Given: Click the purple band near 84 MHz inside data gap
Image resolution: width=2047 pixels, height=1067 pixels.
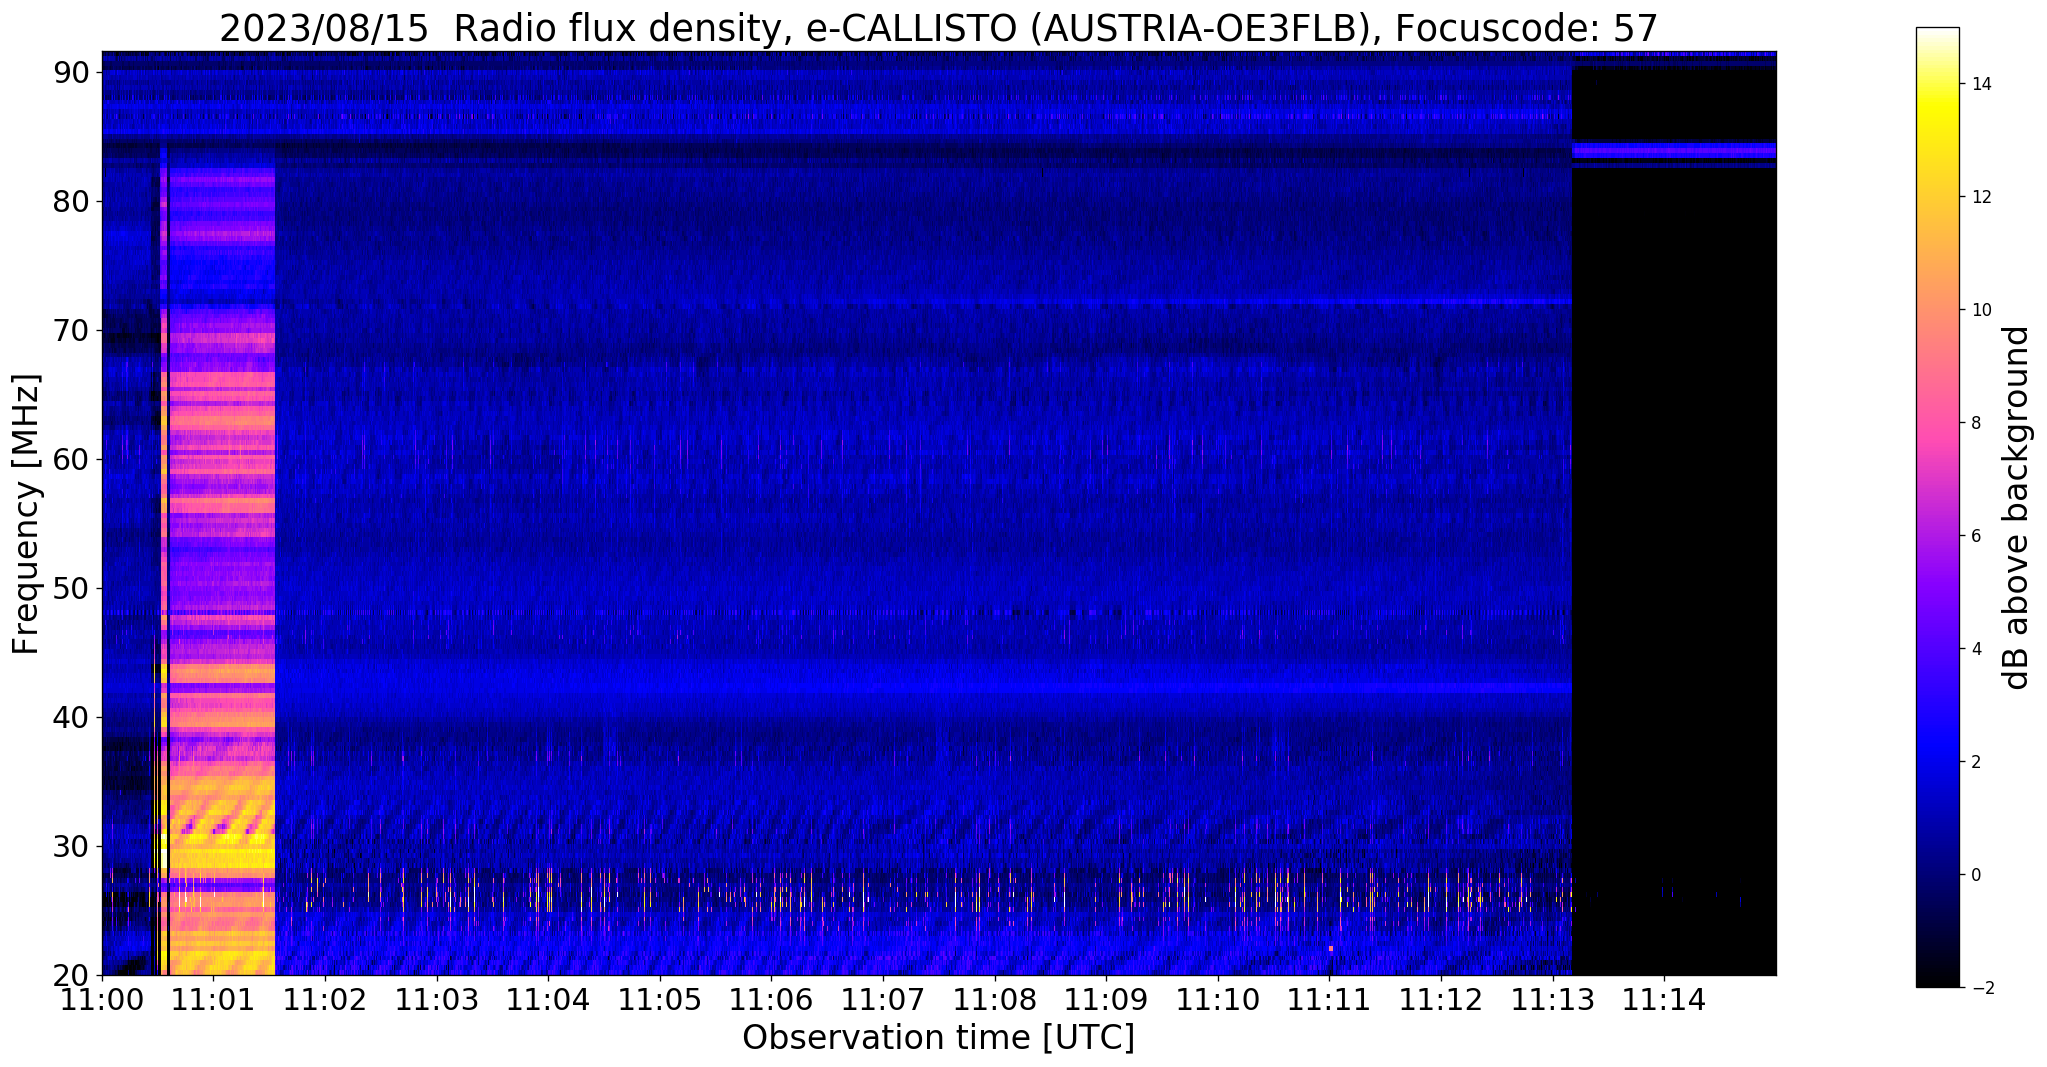Looking at the screenshot, I should tap(1674, 150).
